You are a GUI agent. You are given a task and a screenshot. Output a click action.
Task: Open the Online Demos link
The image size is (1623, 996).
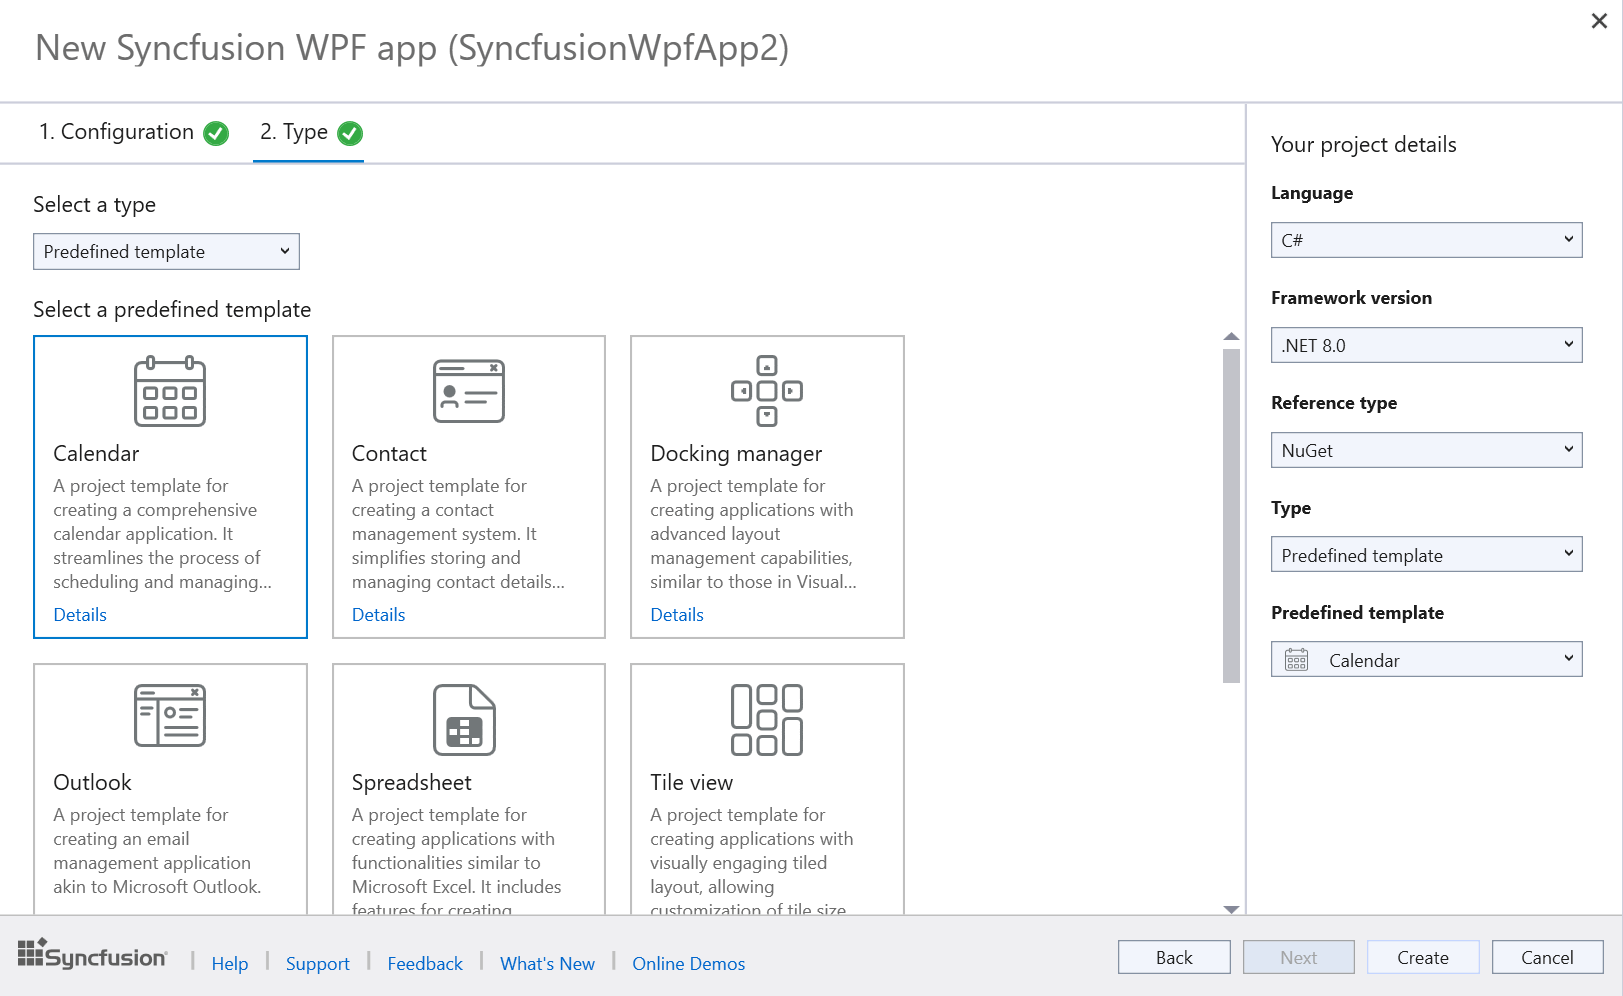coord(689,964)
